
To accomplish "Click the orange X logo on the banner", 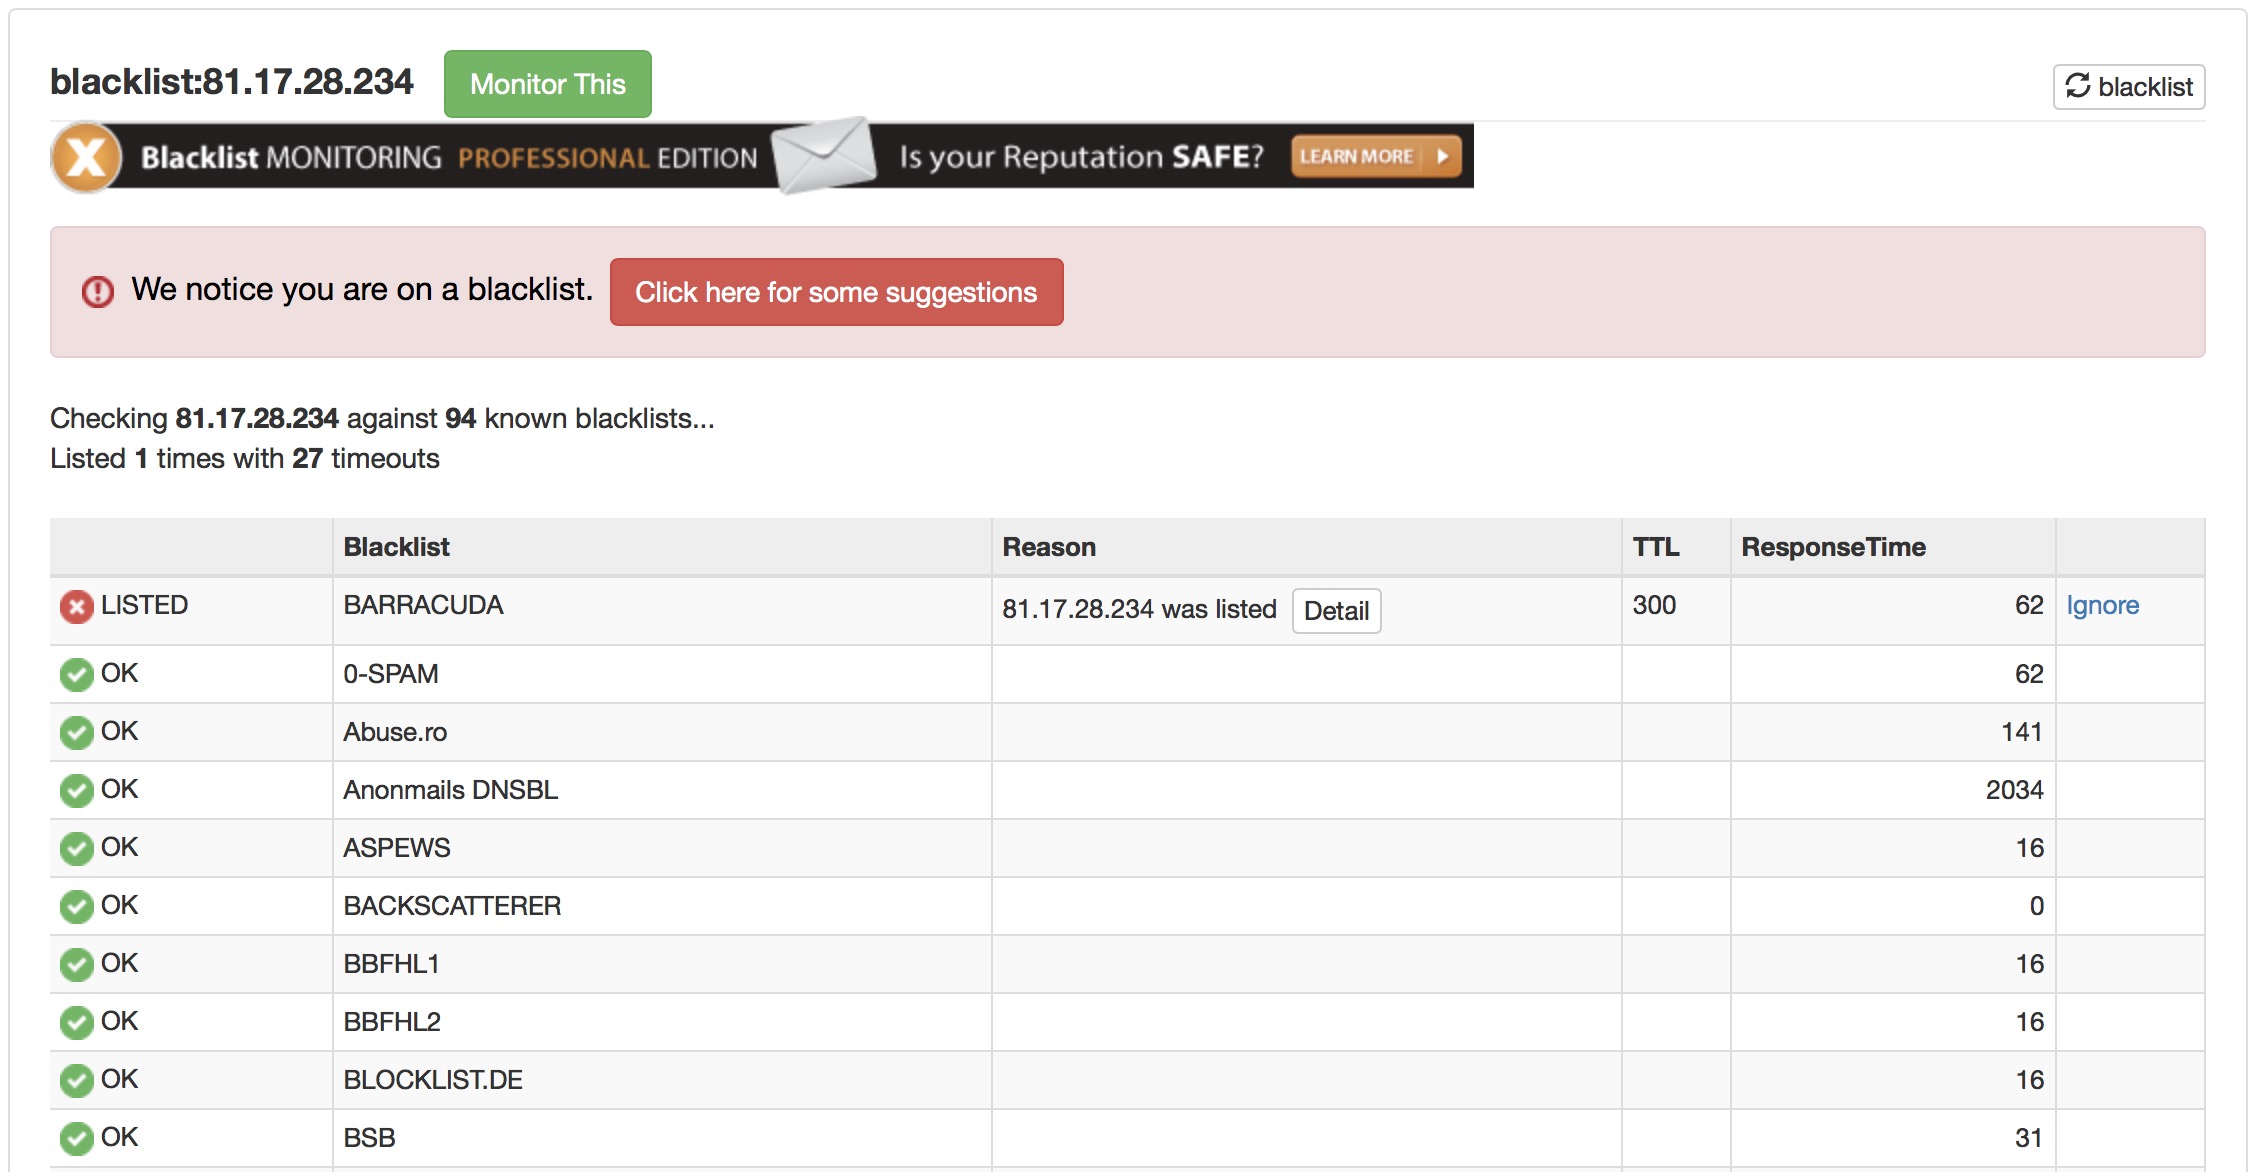I will coord(86,157).
